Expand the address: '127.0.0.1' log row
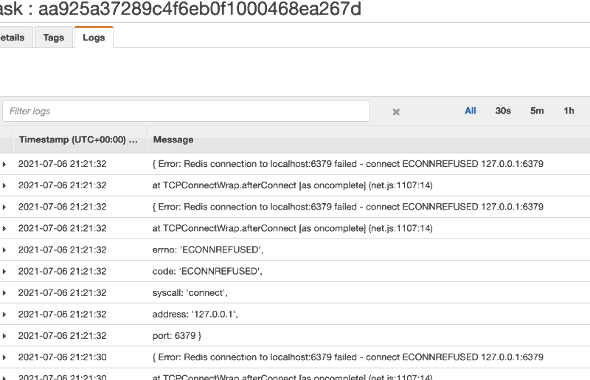This screenshot has height=380, width=590. point(4,314)
